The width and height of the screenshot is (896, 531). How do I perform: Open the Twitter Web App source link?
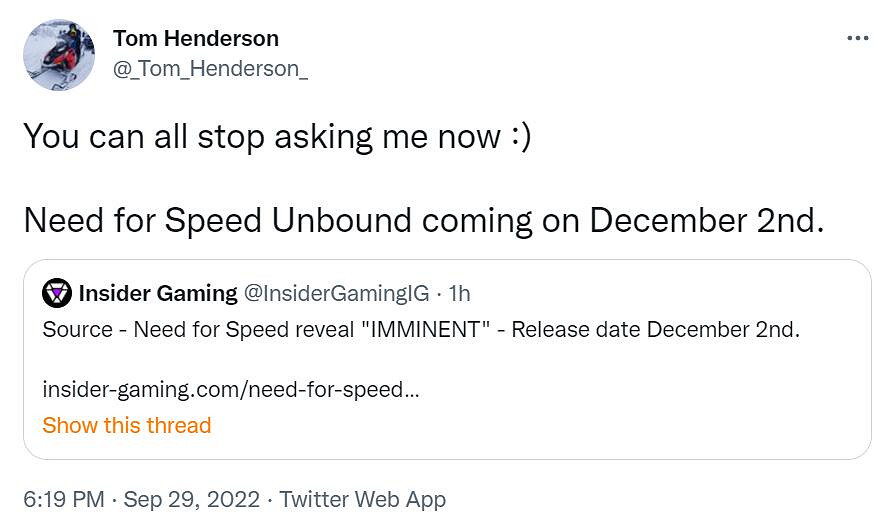tap(362, 499)
